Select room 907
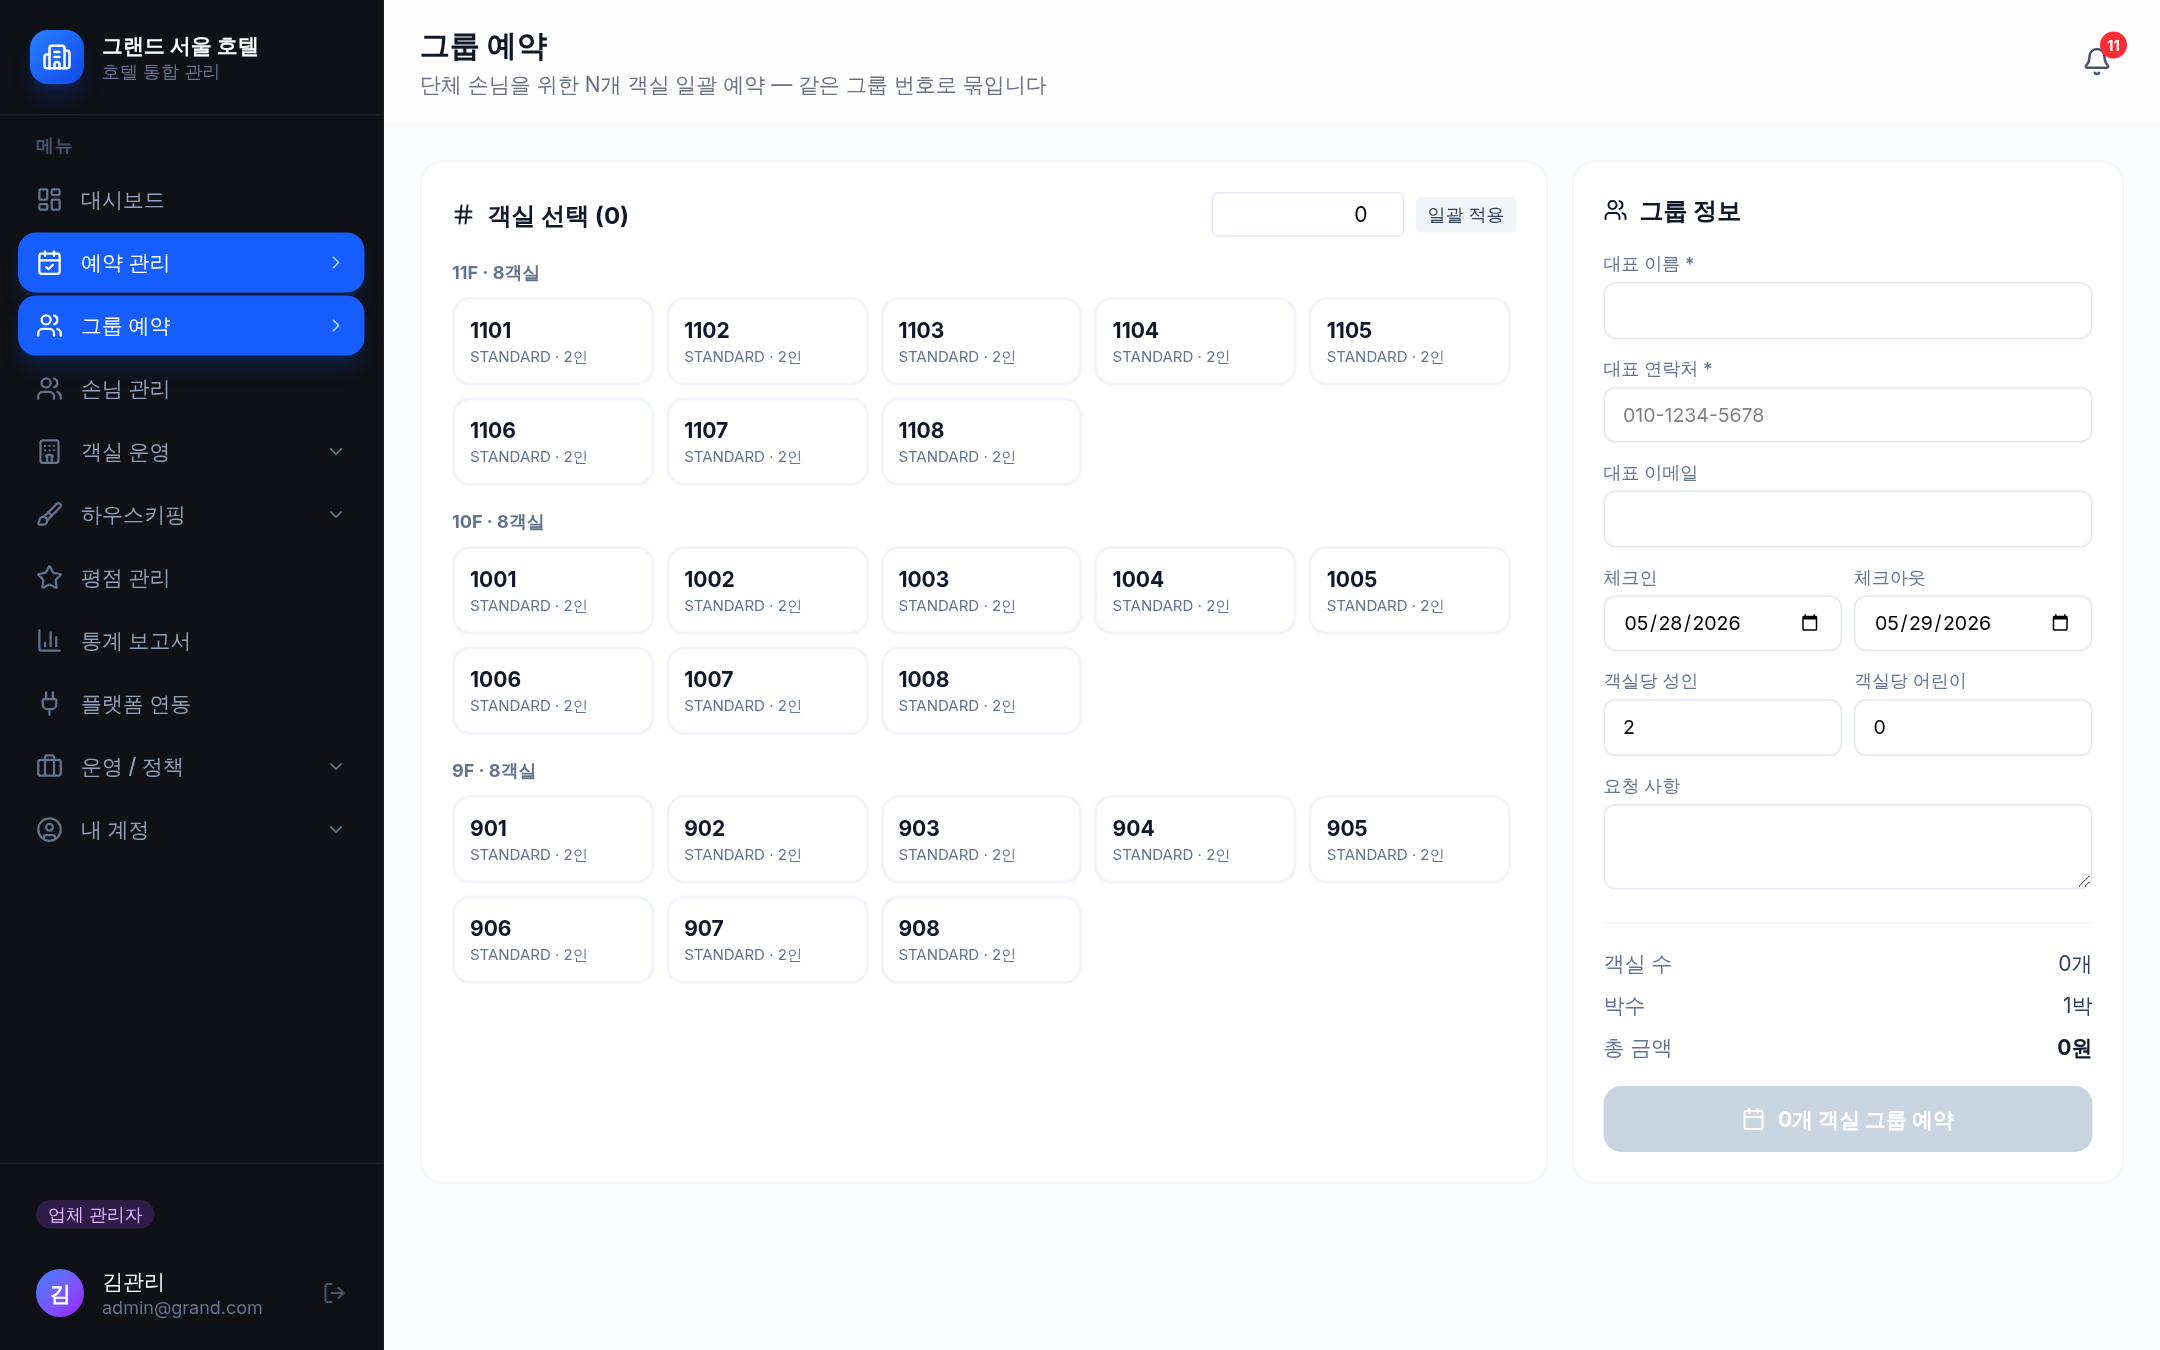Viewport: 2160px width, 1350px height. pyautogui.click(x=767, y=939)
